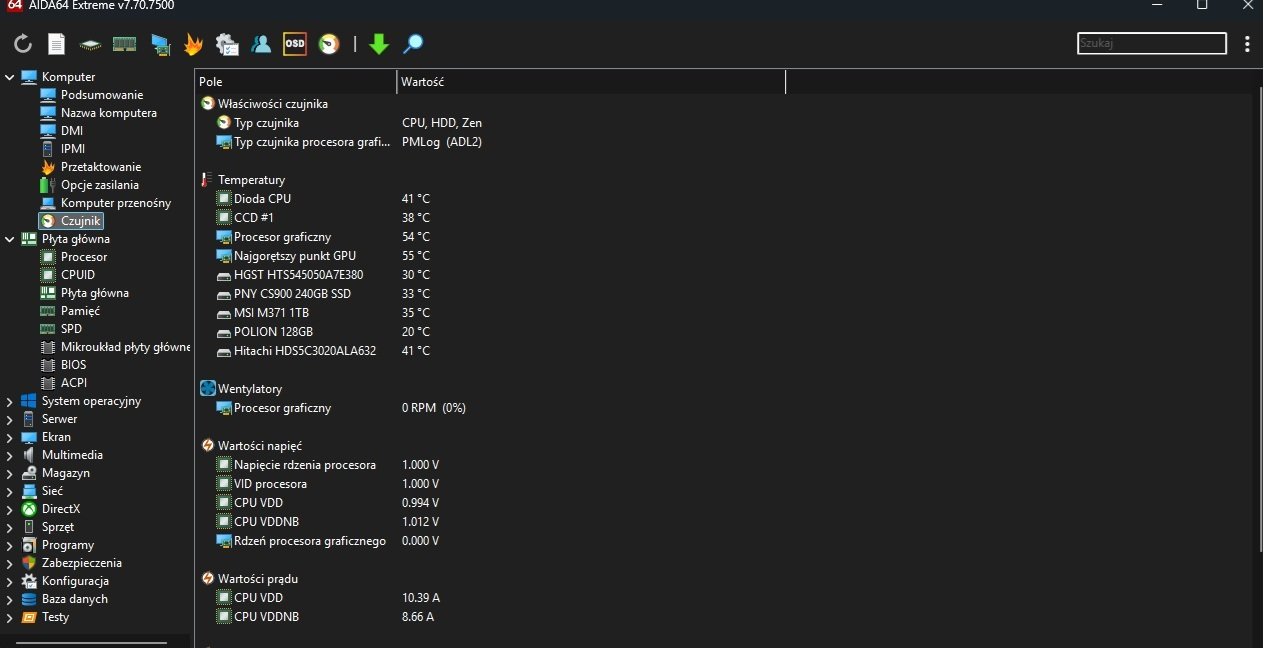Select Podsumowanie in the tree
This screenshot has width=1266, height=648.
coord(101,95)
